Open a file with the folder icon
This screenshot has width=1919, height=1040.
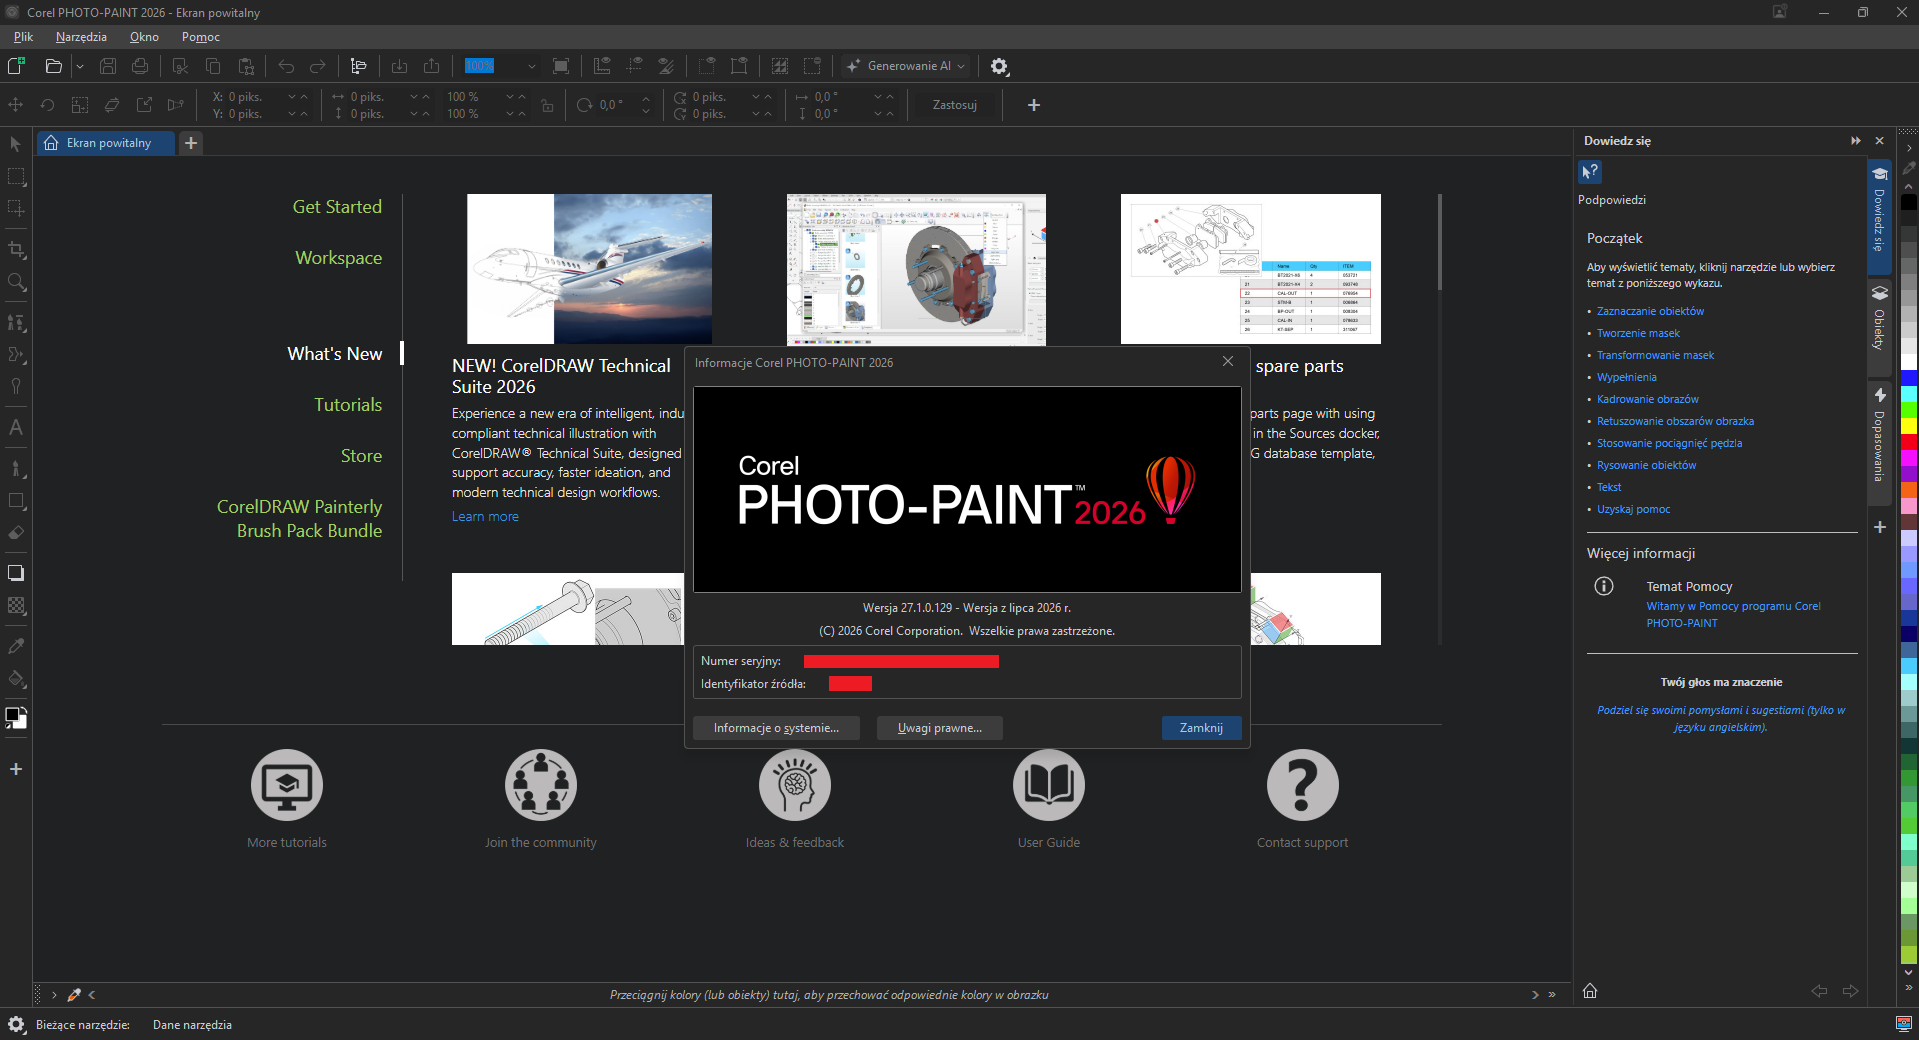pos(54,66)
